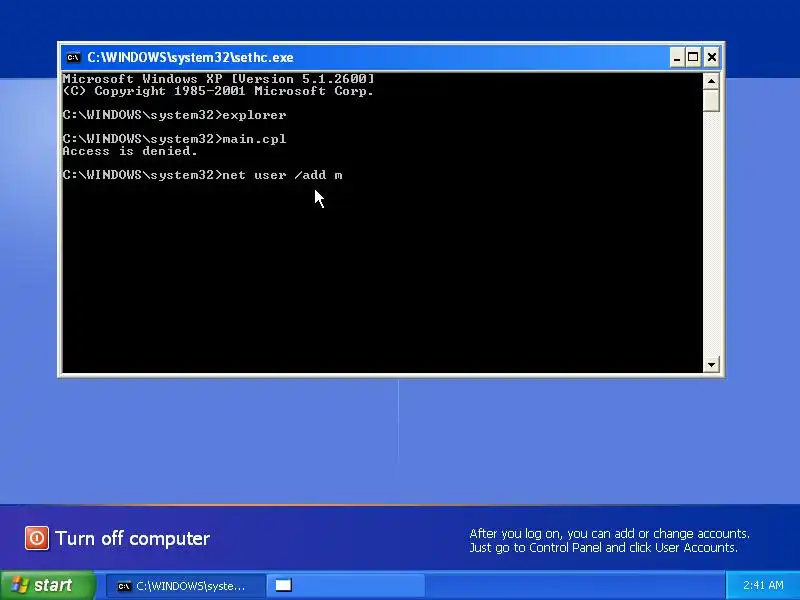800x600 pixels.
Task: Click the 'net user /add m' command line
Action: coord(203,175)
